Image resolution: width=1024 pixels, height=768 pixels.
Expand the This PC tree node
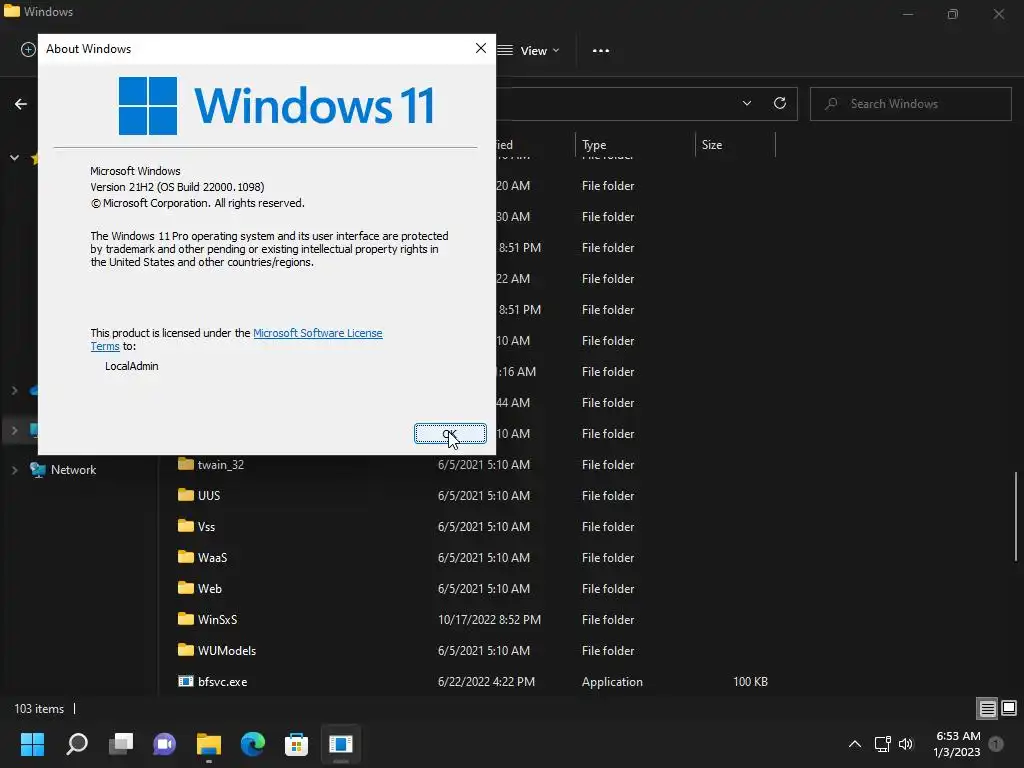click(x=14, y=430)
